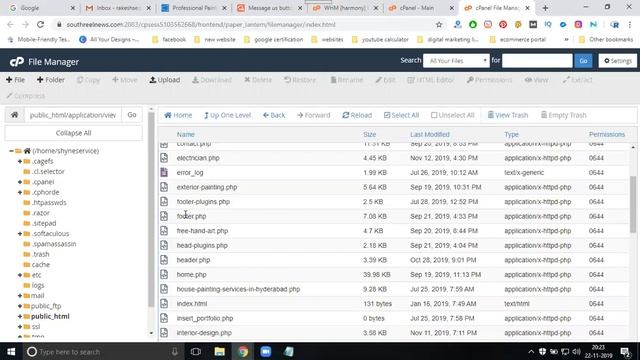Viewport: 640px width, 360px height.
Task: Expand the mail folder node
Action: pyautogui.click(x=20, y=296)
